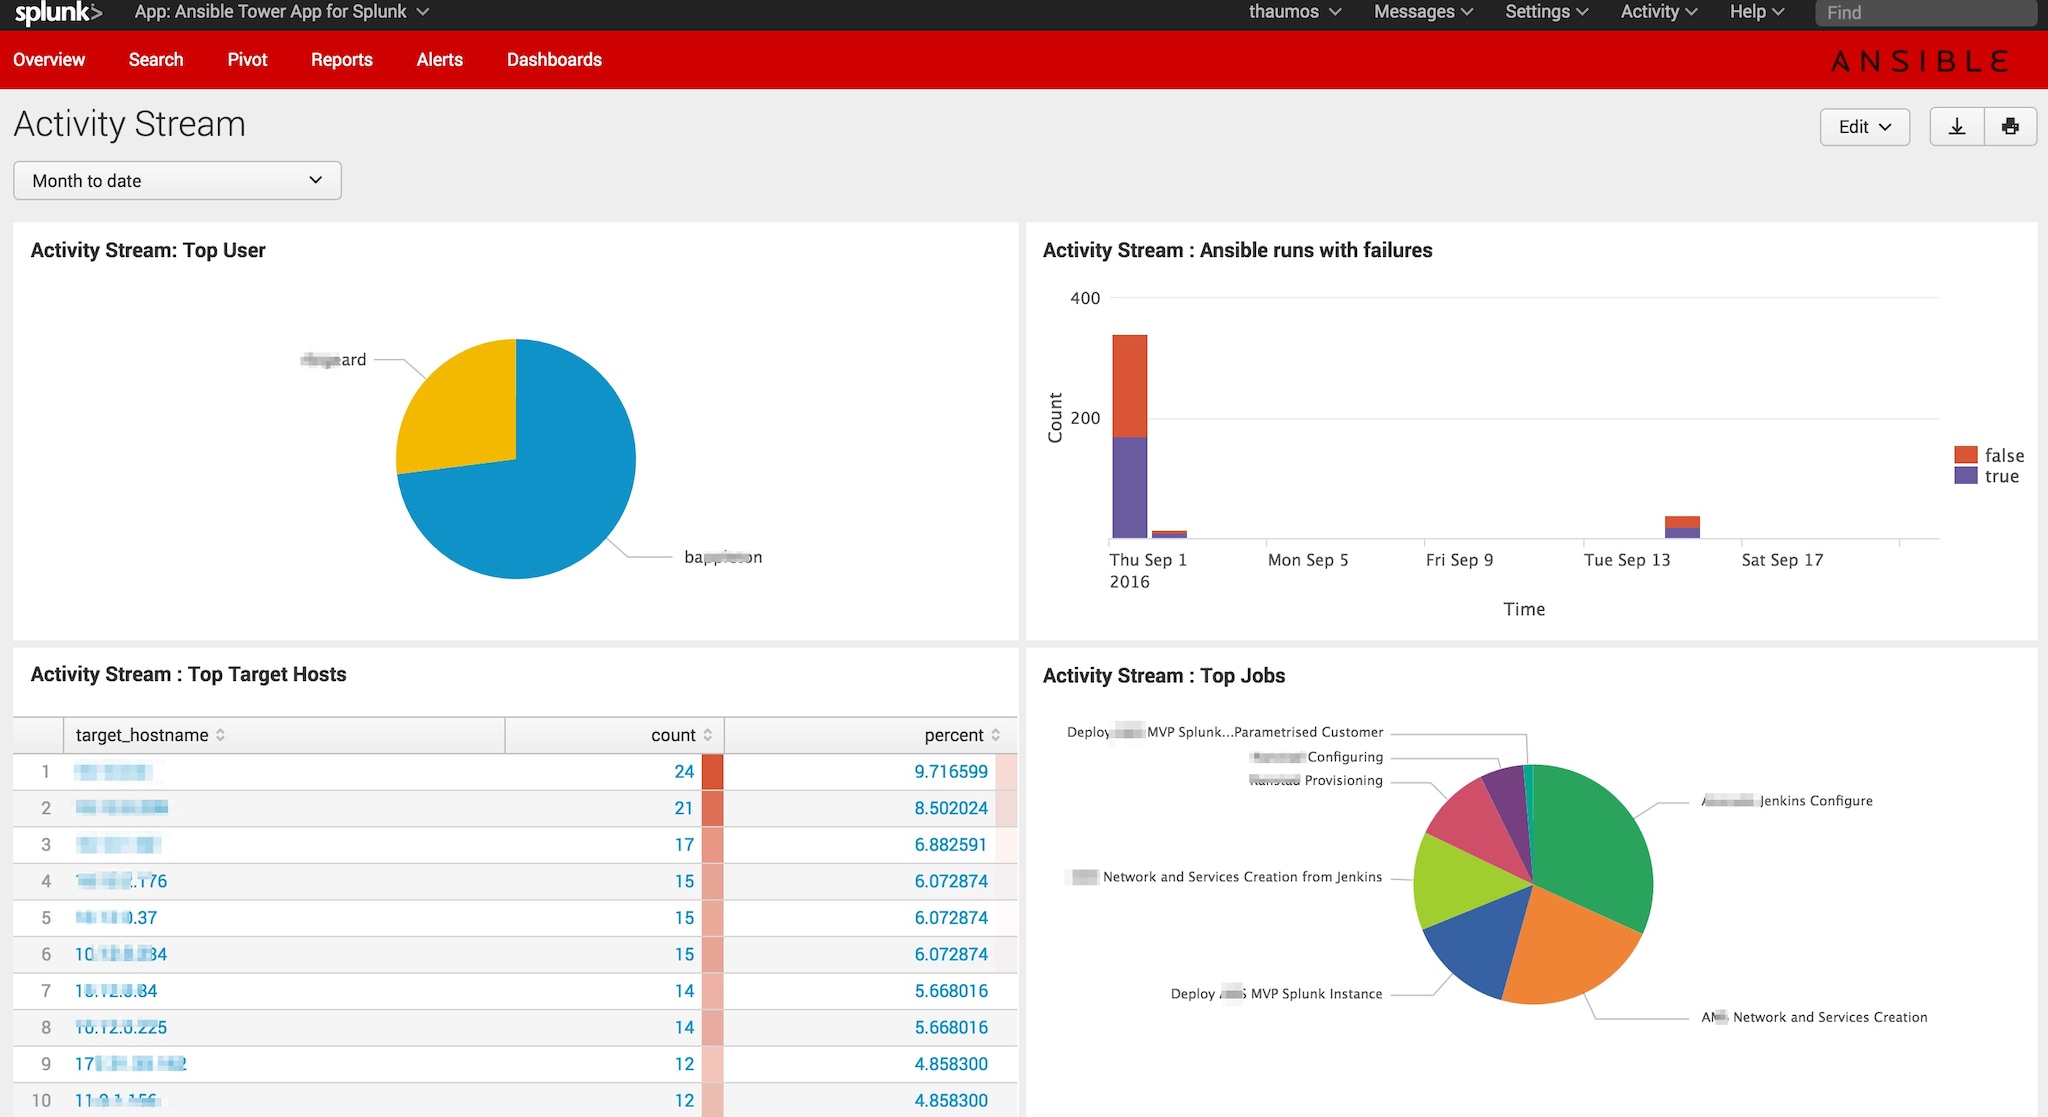The width and height of the screenshot is (2048, 1117).
Task: Click 'Activity Stream: Top User' panel title
Action: pyautogui.click(x=148, y=251)
